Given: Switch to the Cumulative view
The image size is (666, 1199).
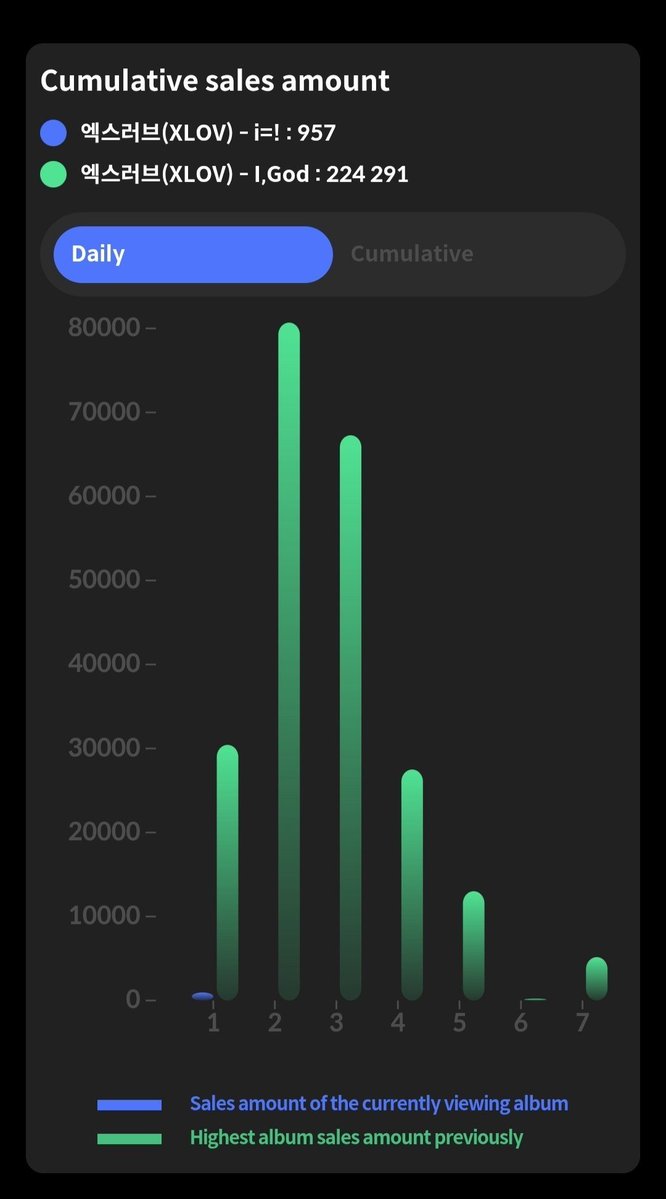Looking at the screenshot, I should (x=411, y=254).
